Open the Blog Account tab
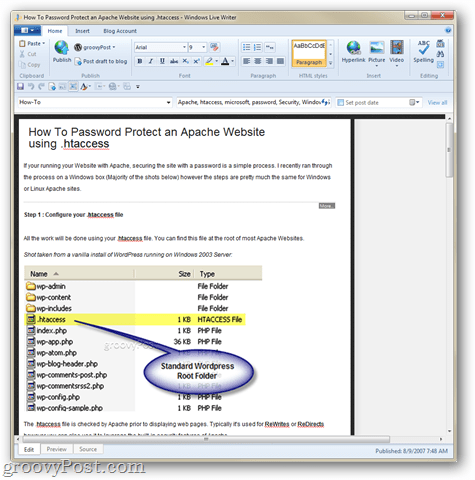 [x=120, y=31]
